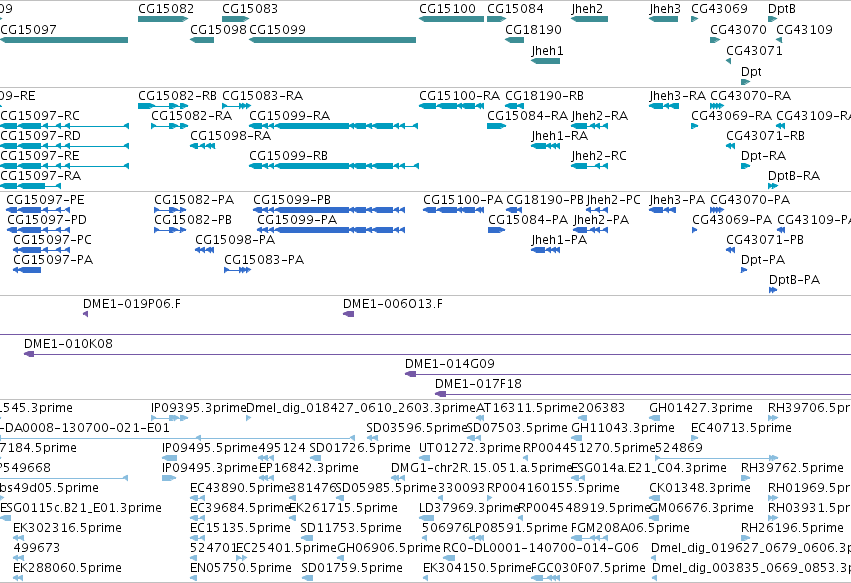Select the Jheh3 gene feature

pos(663,19)
